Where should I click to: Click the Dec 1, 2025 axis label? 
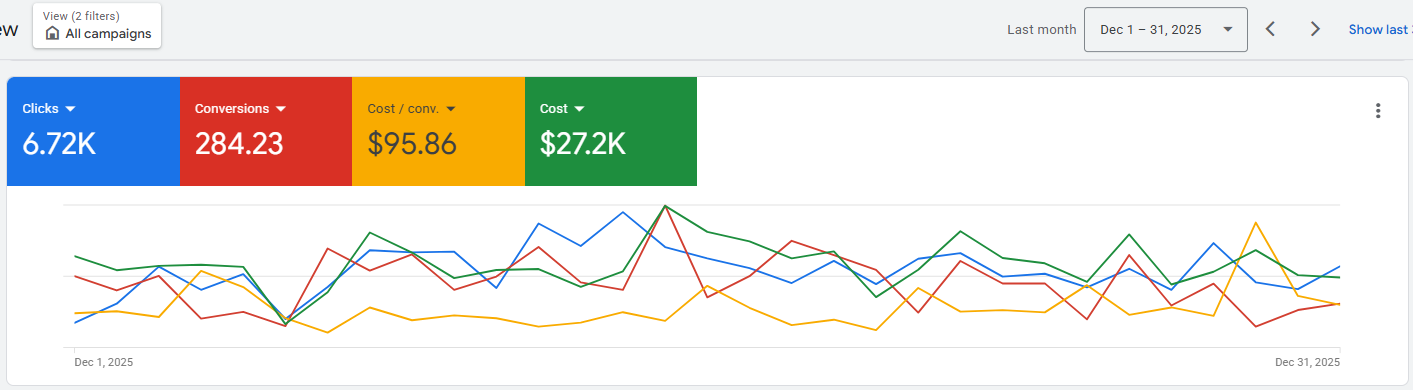pyautogui.click(x=104, y=362)
